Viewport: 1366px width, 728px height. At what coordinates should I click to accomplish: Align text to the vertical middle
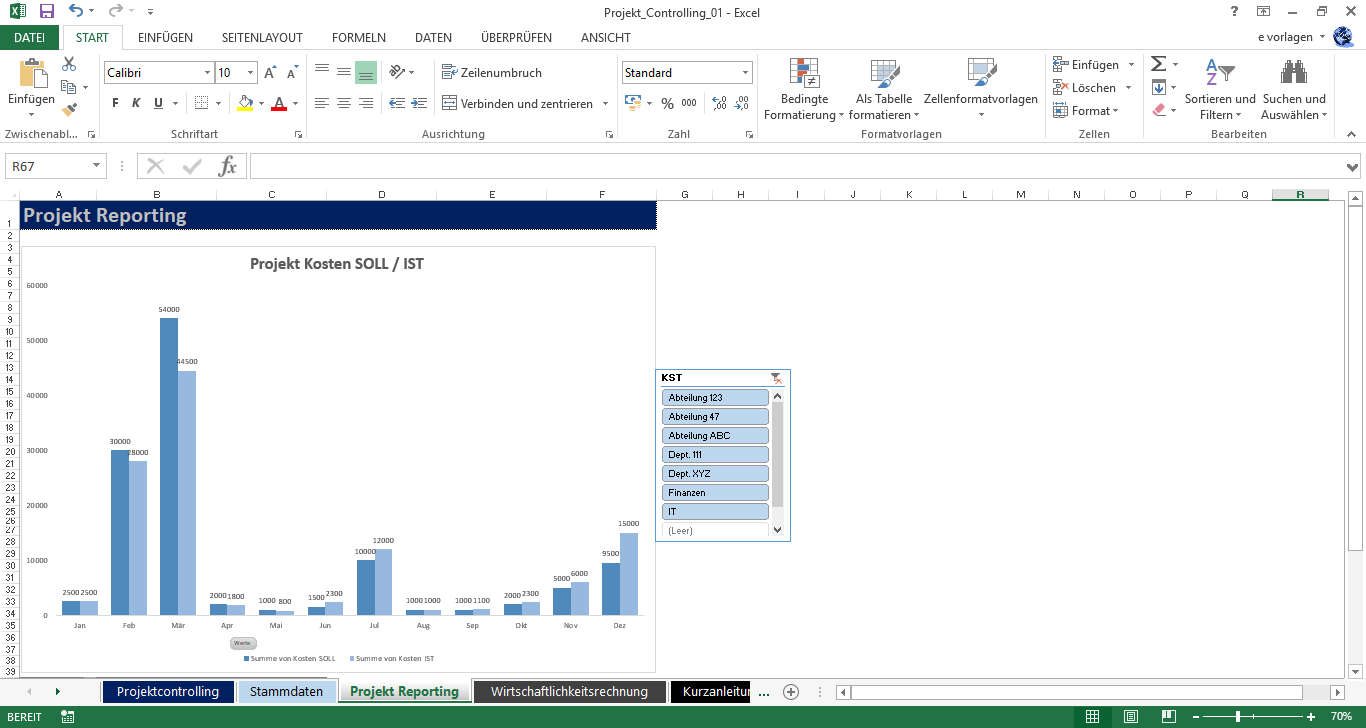pyautogui.click(x=344, y=72)
